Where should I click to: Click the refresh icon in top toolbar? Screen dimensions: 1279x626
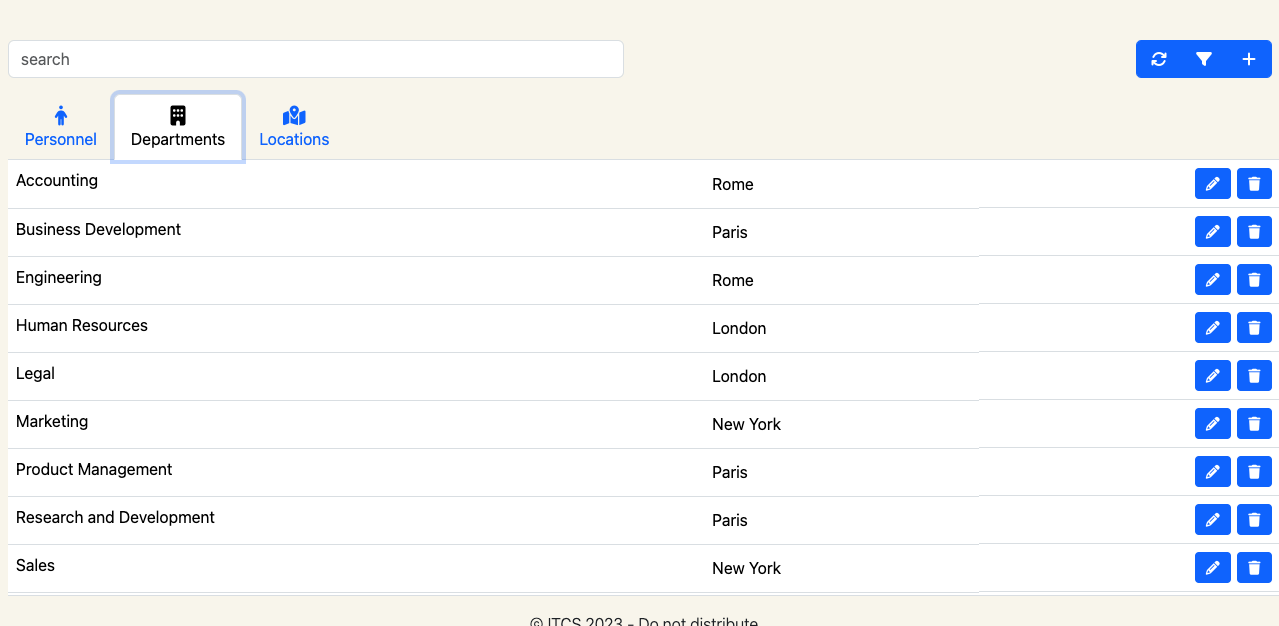click(1159, 59)
